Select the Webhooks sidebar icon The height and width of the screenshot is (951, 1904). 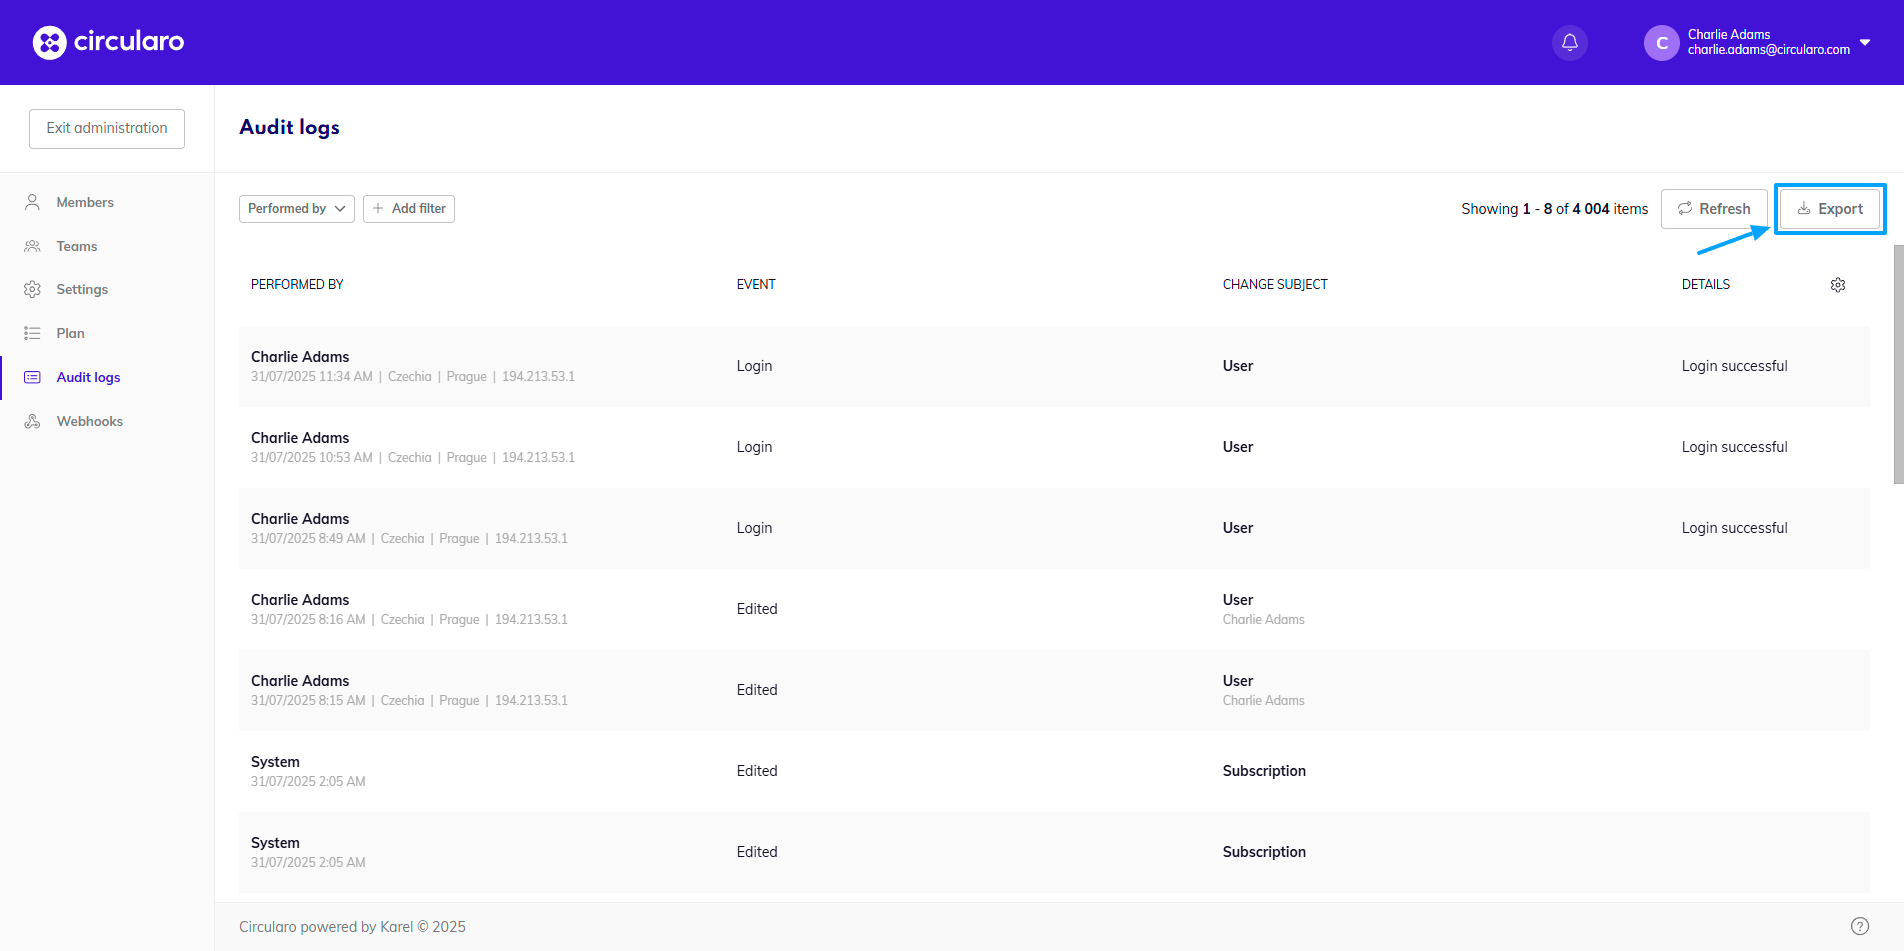[31, 420]
